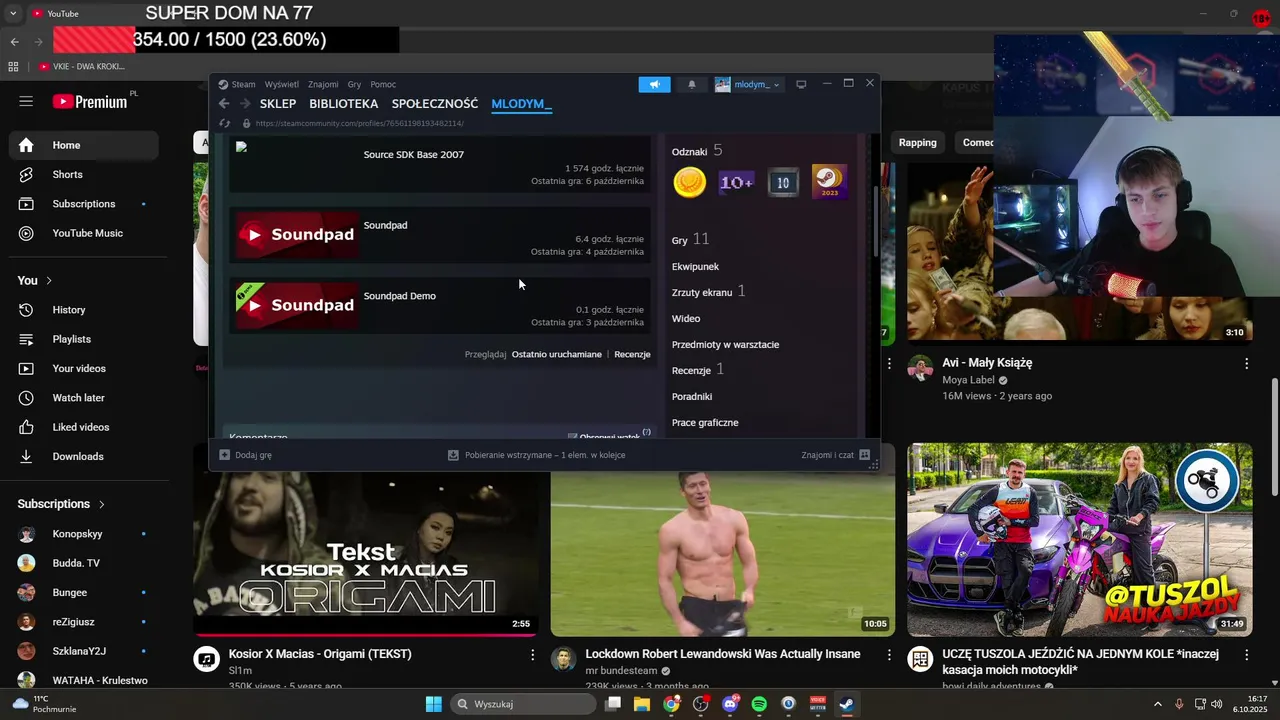Open UCZĘ TUSZOLA motorcycle video thumbnail
This screenshot has height=720, width=1280.
point(1080,540)
